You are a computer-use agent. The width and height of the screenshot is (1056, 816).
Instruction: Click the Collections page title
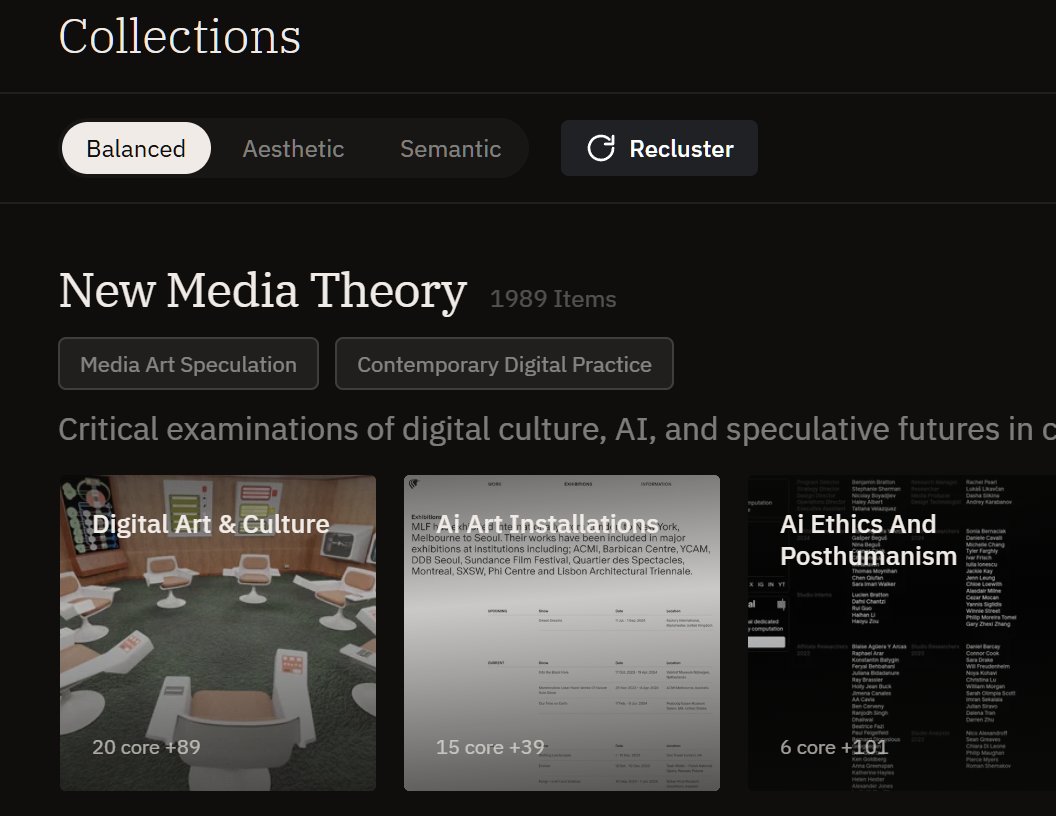point(180,36)
